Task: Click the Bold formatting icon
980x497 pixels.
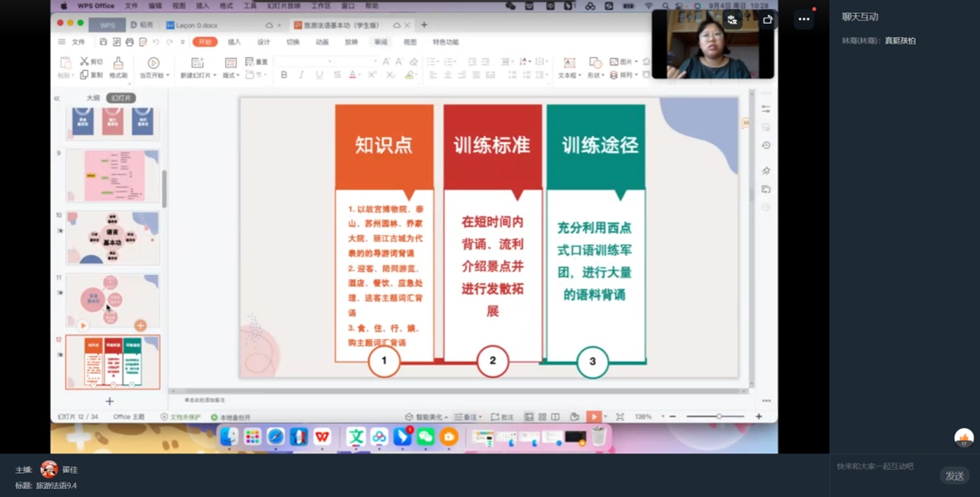Action: tap(284, 75)
